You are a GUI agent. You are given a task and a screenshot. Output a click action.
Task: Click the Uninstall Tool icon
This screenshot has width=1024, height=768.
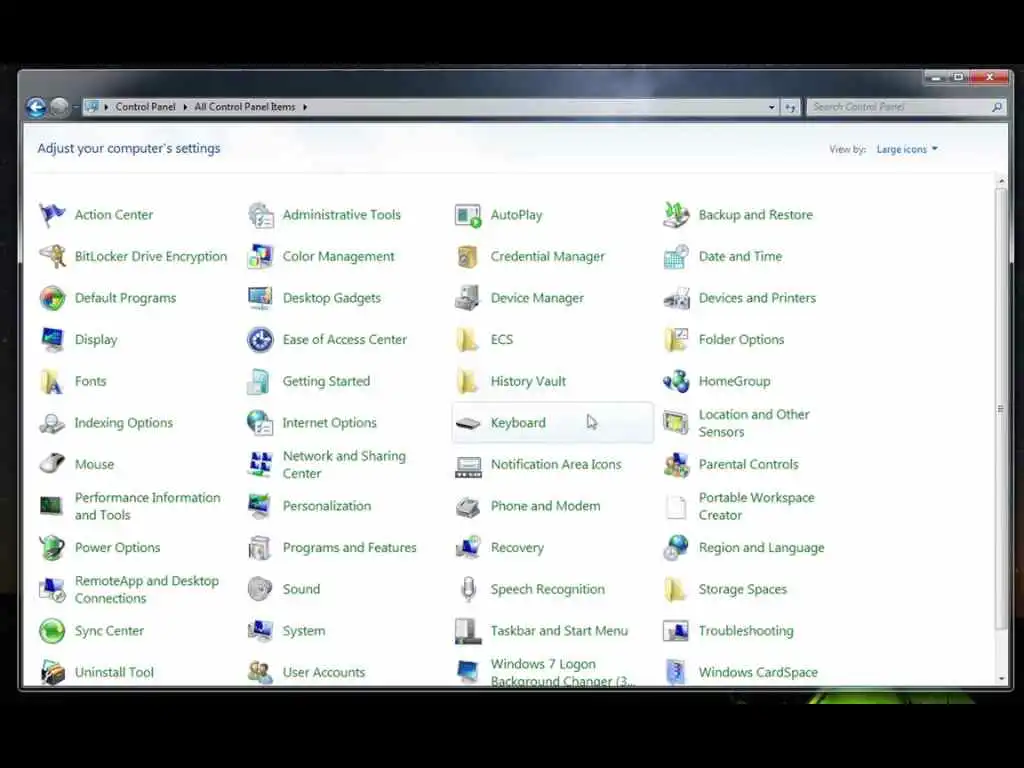click(52, 672)
